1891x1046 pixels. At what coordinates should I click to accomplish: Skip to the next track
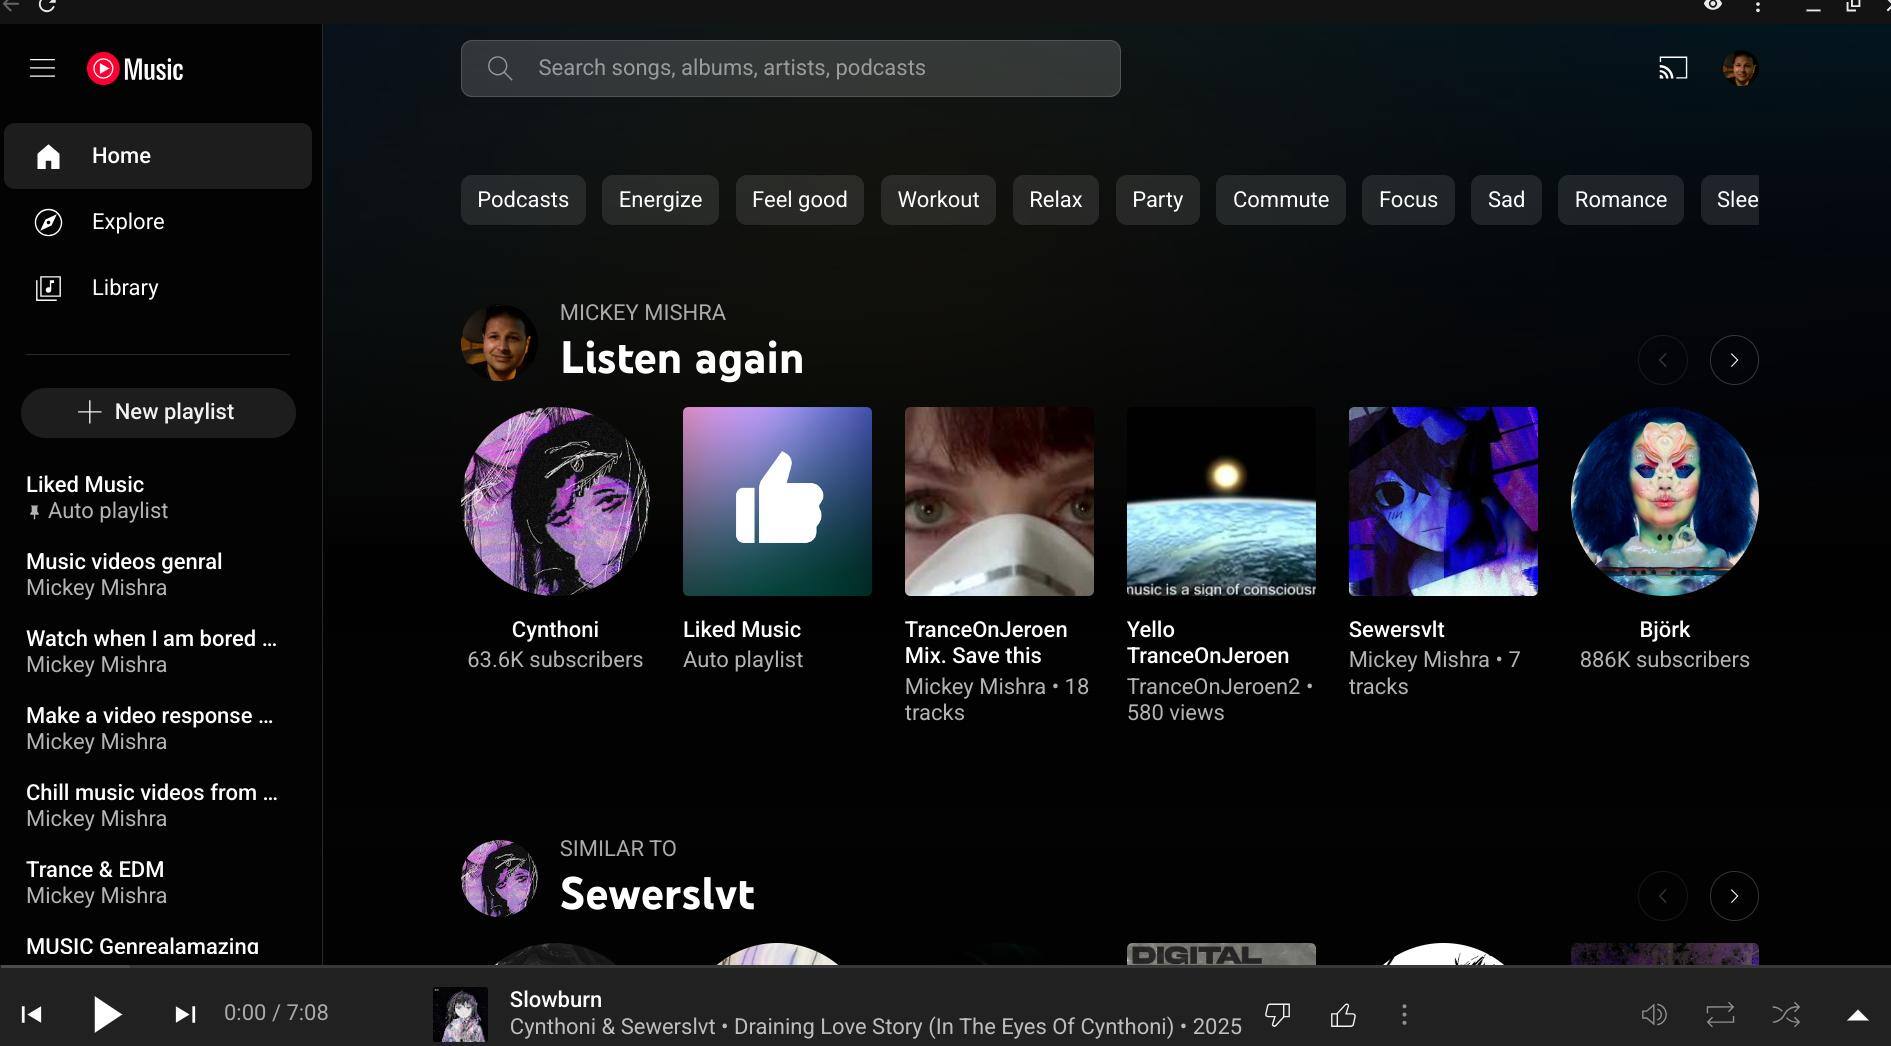pyautogui.click(x=185, y=1014)
